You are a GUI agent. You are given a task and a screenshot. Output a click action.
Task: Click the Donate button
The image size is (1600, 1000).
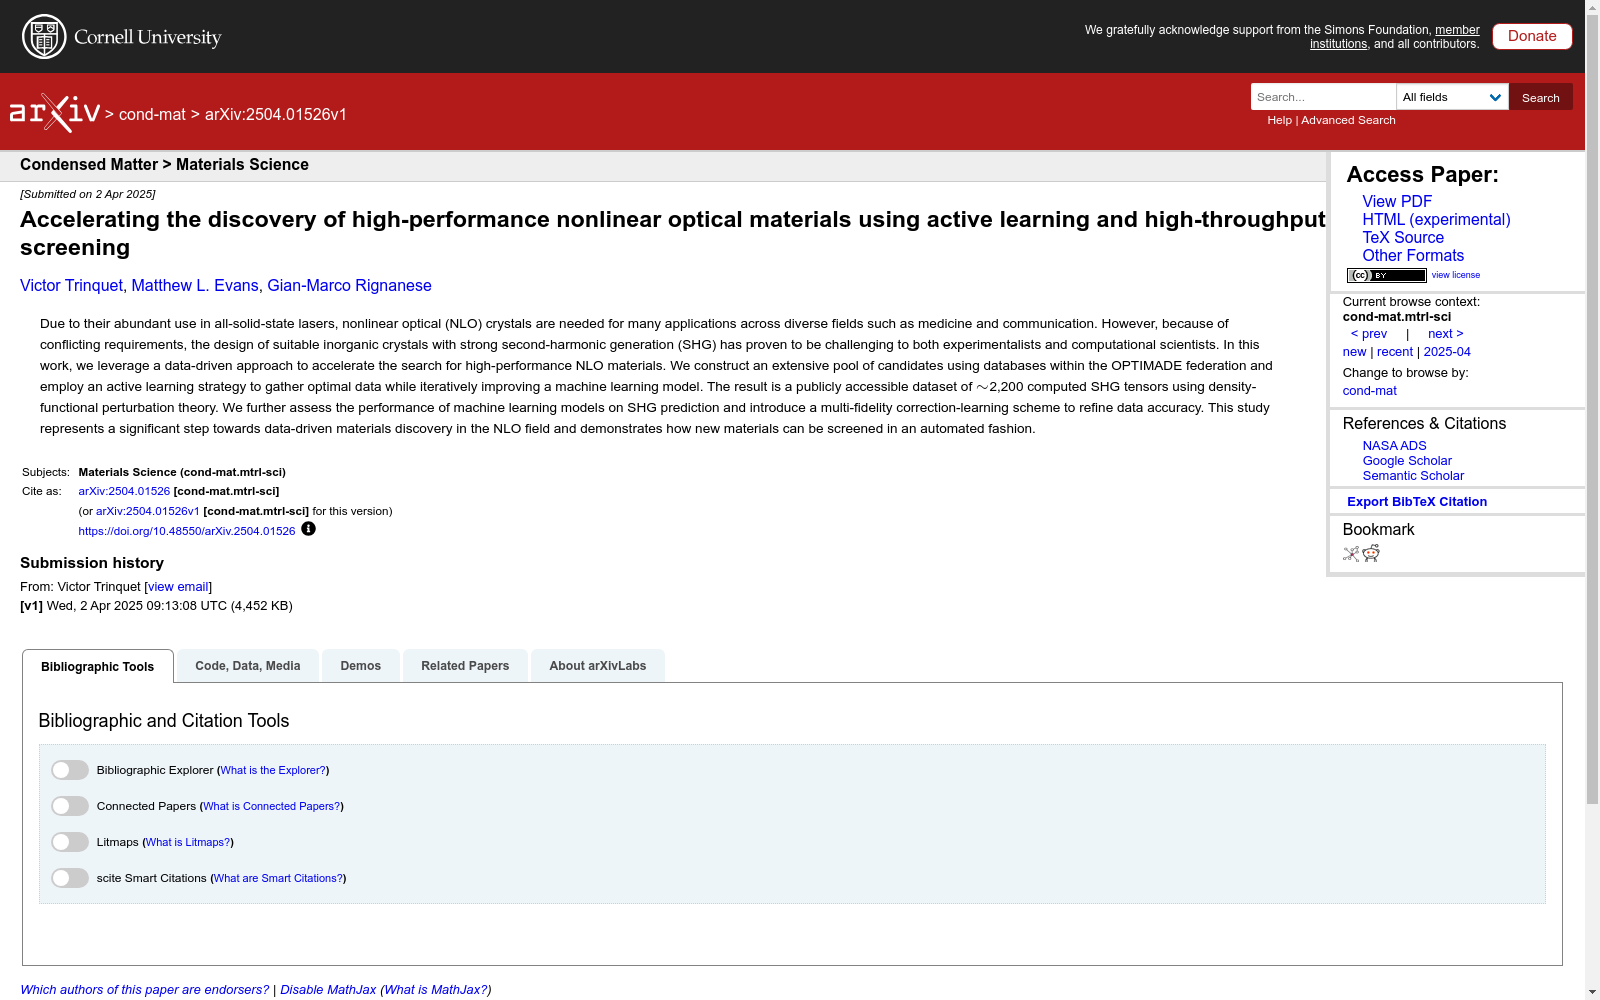[x=1532, y=36]
